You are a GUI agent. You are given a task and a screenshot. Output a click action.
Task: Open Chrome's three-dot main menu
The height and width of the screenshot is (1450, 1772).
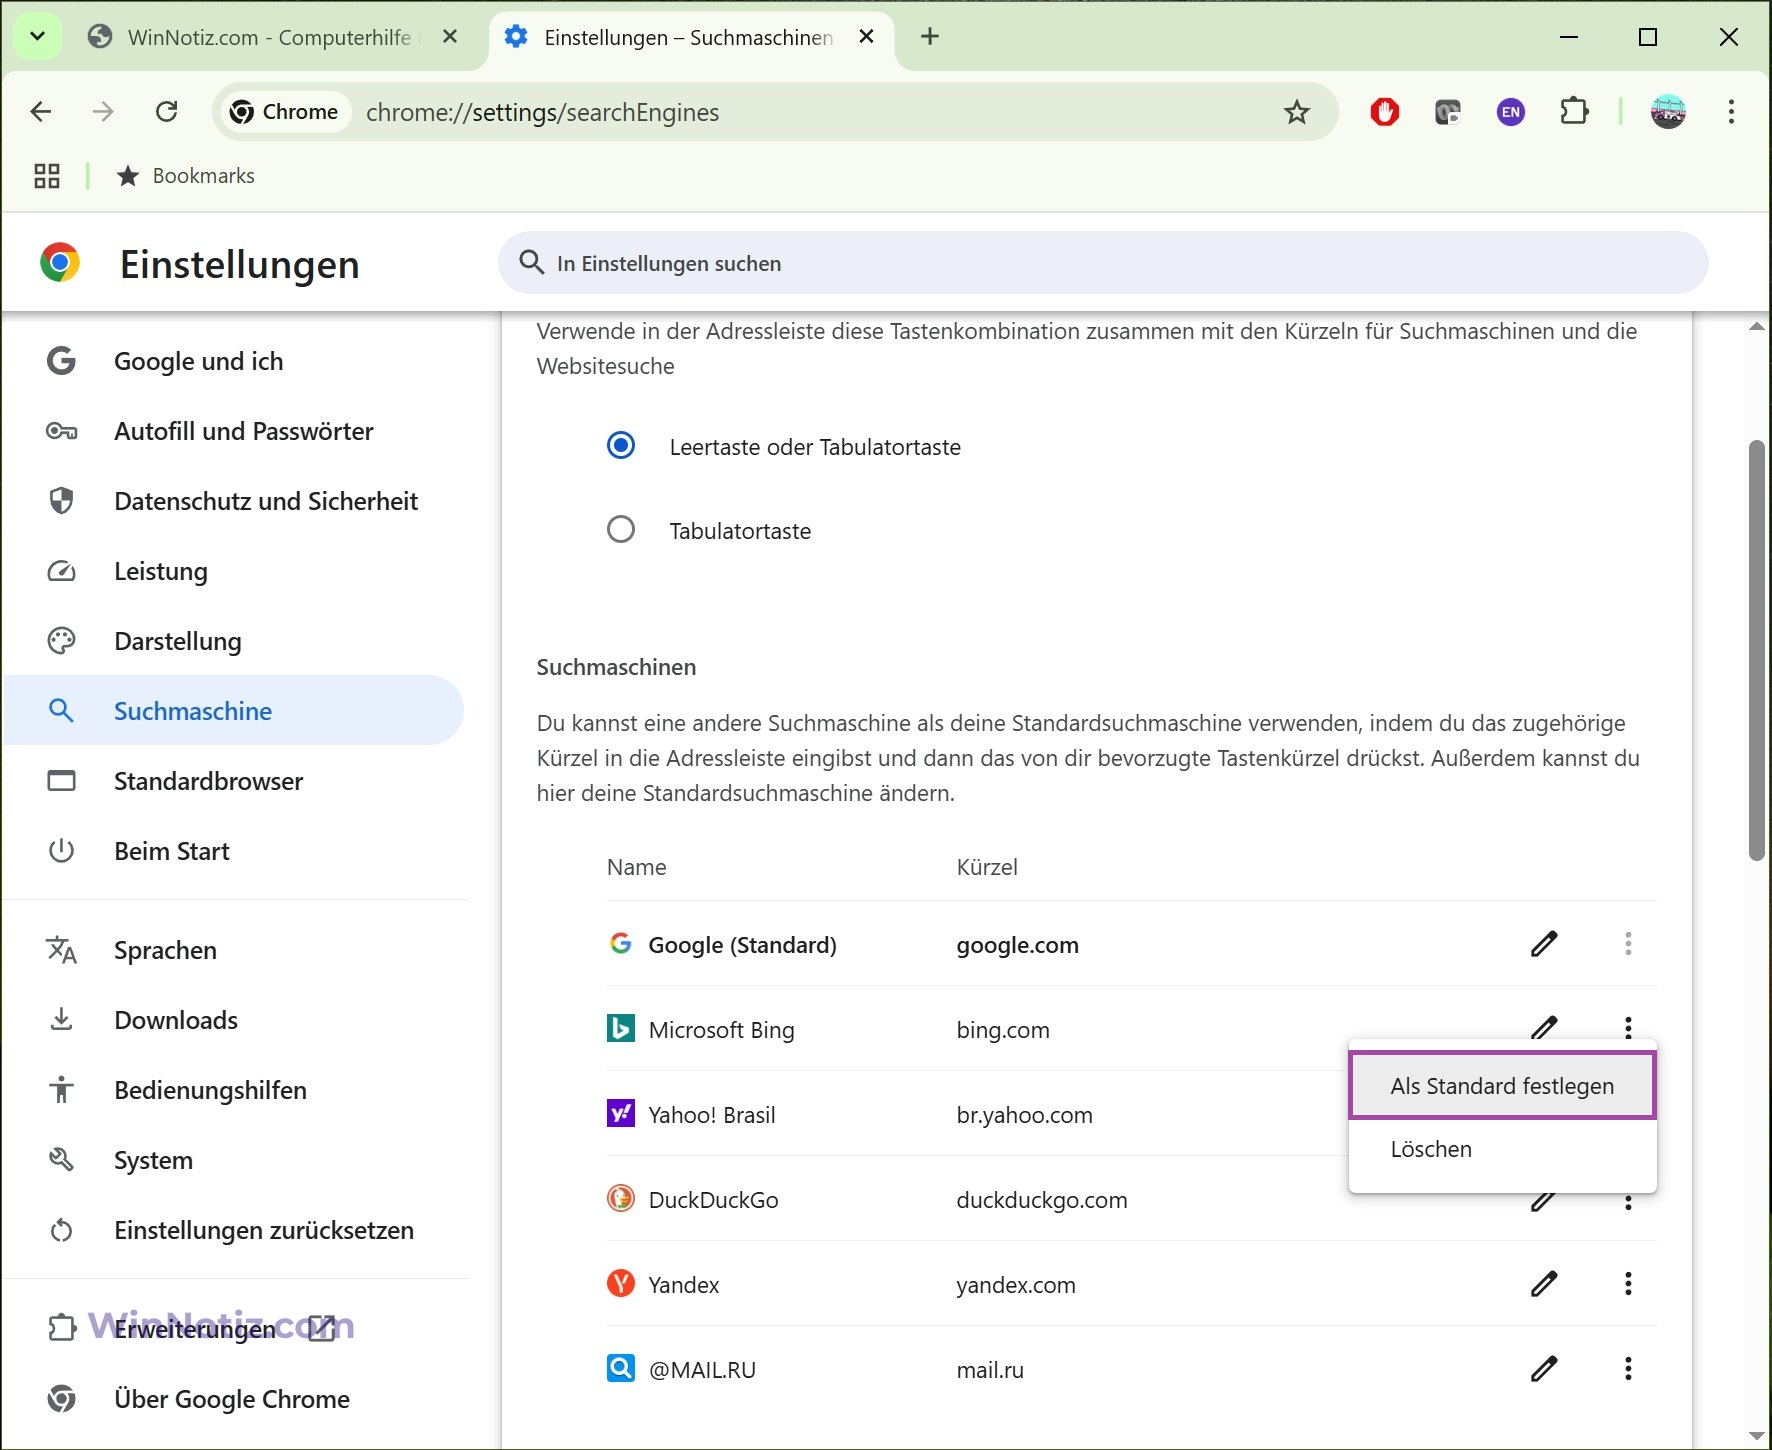coord(1731,112)
